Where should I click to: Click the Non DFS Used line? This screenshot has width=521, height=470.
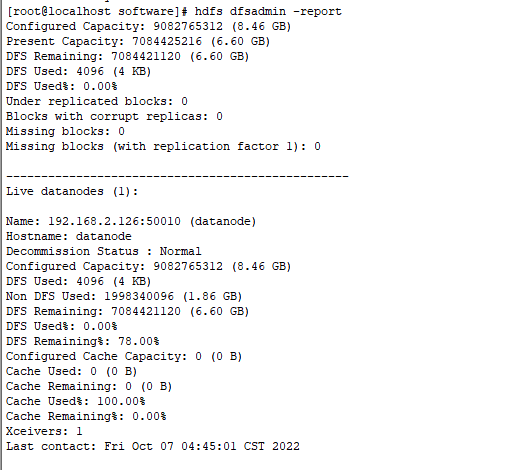(x=124, y=296)
